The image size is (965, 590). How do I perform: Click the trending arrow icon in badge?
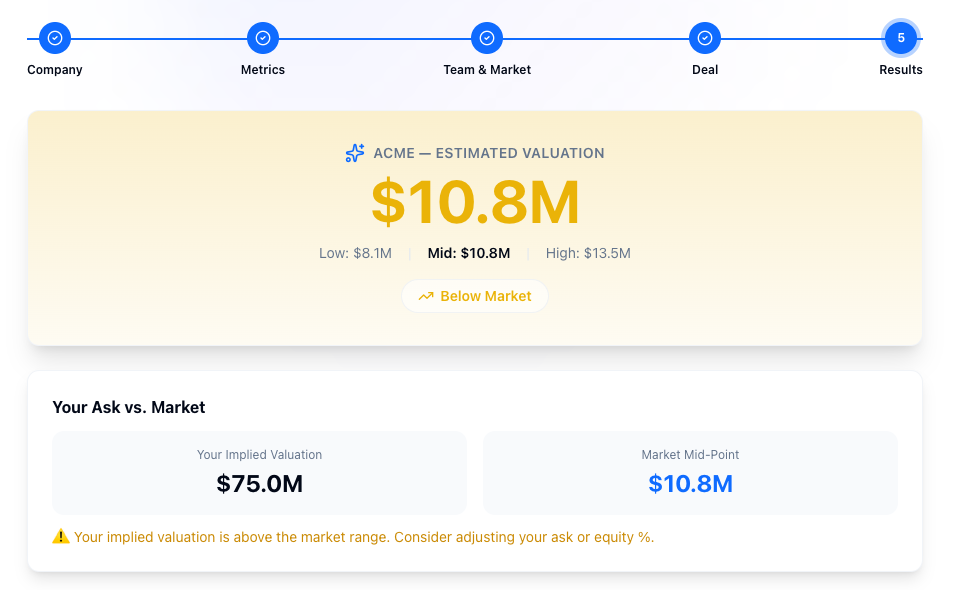click(x=426, y=297)
